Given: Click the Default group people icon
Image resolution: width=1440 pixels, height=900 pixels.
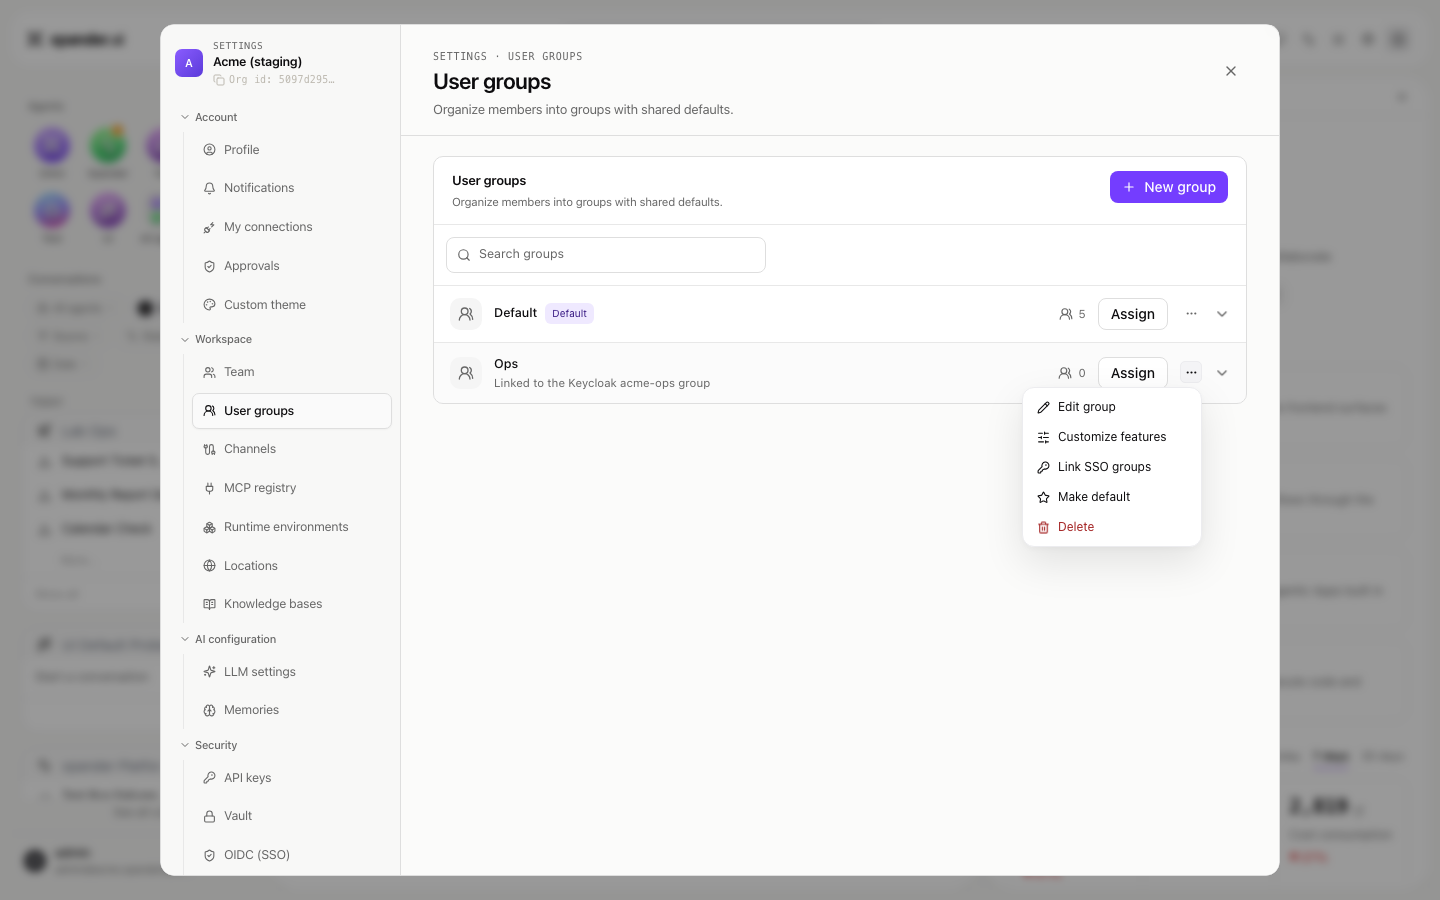Looking at the screenshot, I should pos(466,314).
